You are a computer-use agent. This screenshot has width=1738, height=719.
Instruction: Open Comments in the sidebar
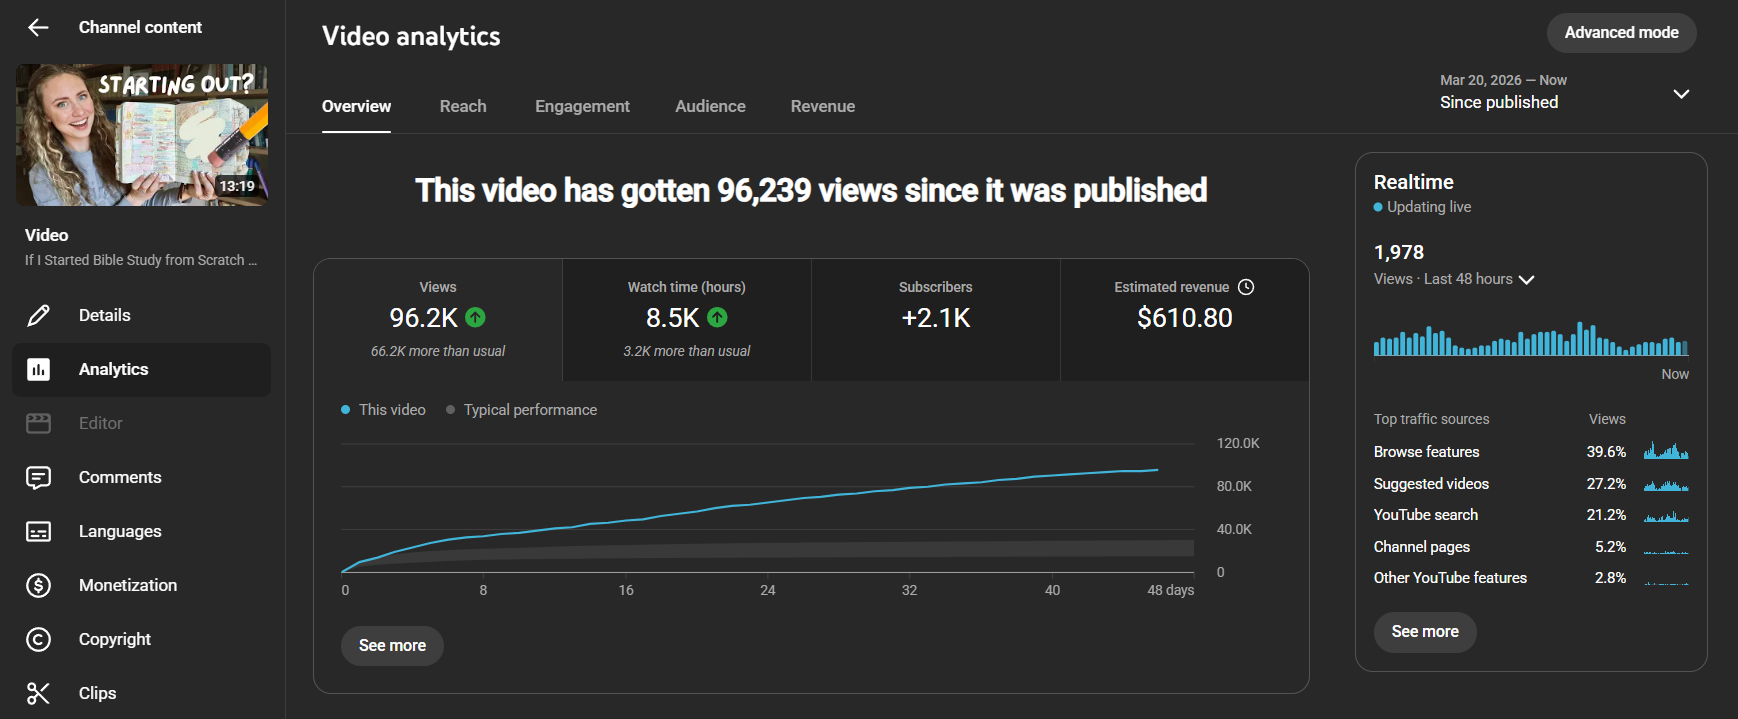[141, 478]
